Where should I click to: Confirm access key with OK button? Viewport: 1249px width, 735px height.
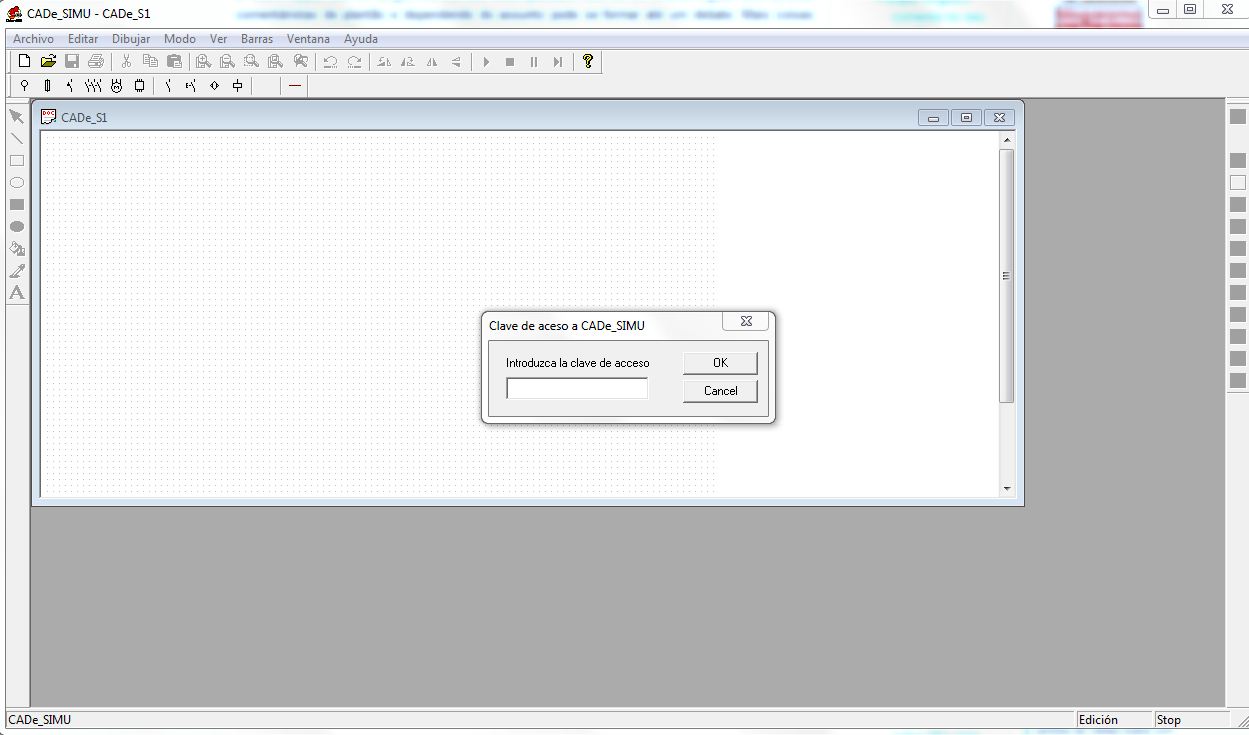coord(720,363)
